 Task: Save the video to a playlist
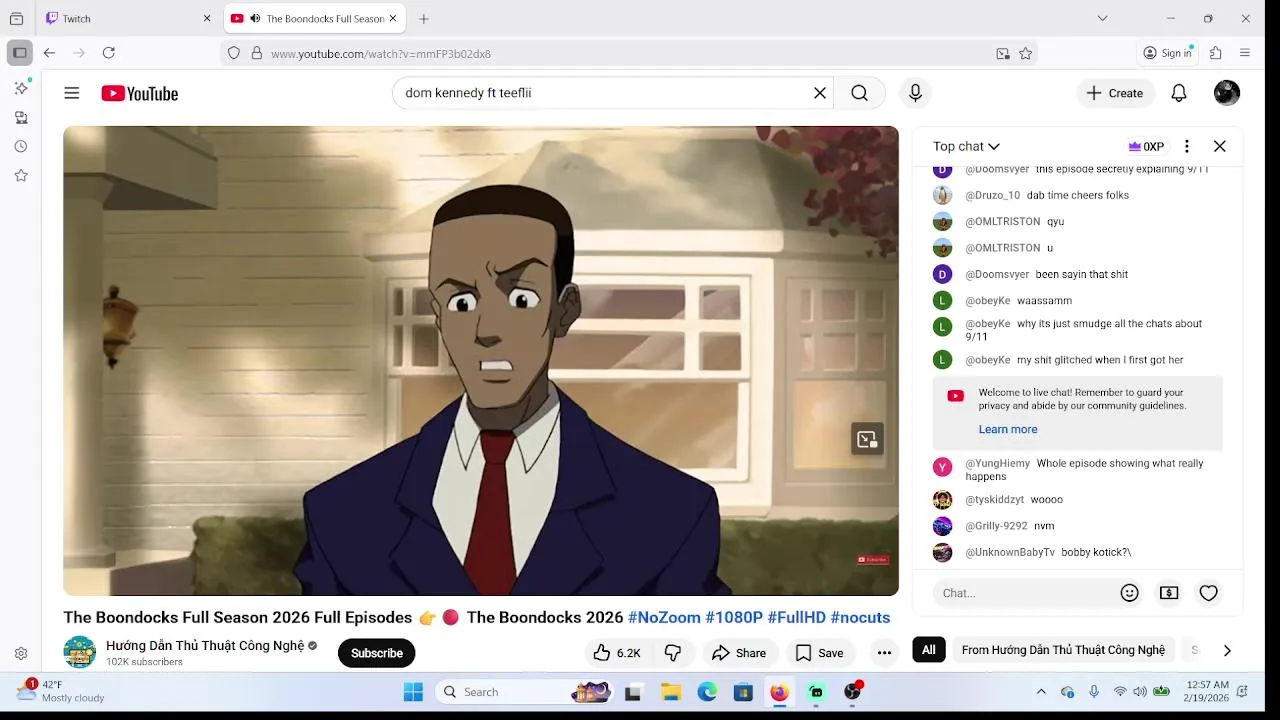click(x=819, y=653)
